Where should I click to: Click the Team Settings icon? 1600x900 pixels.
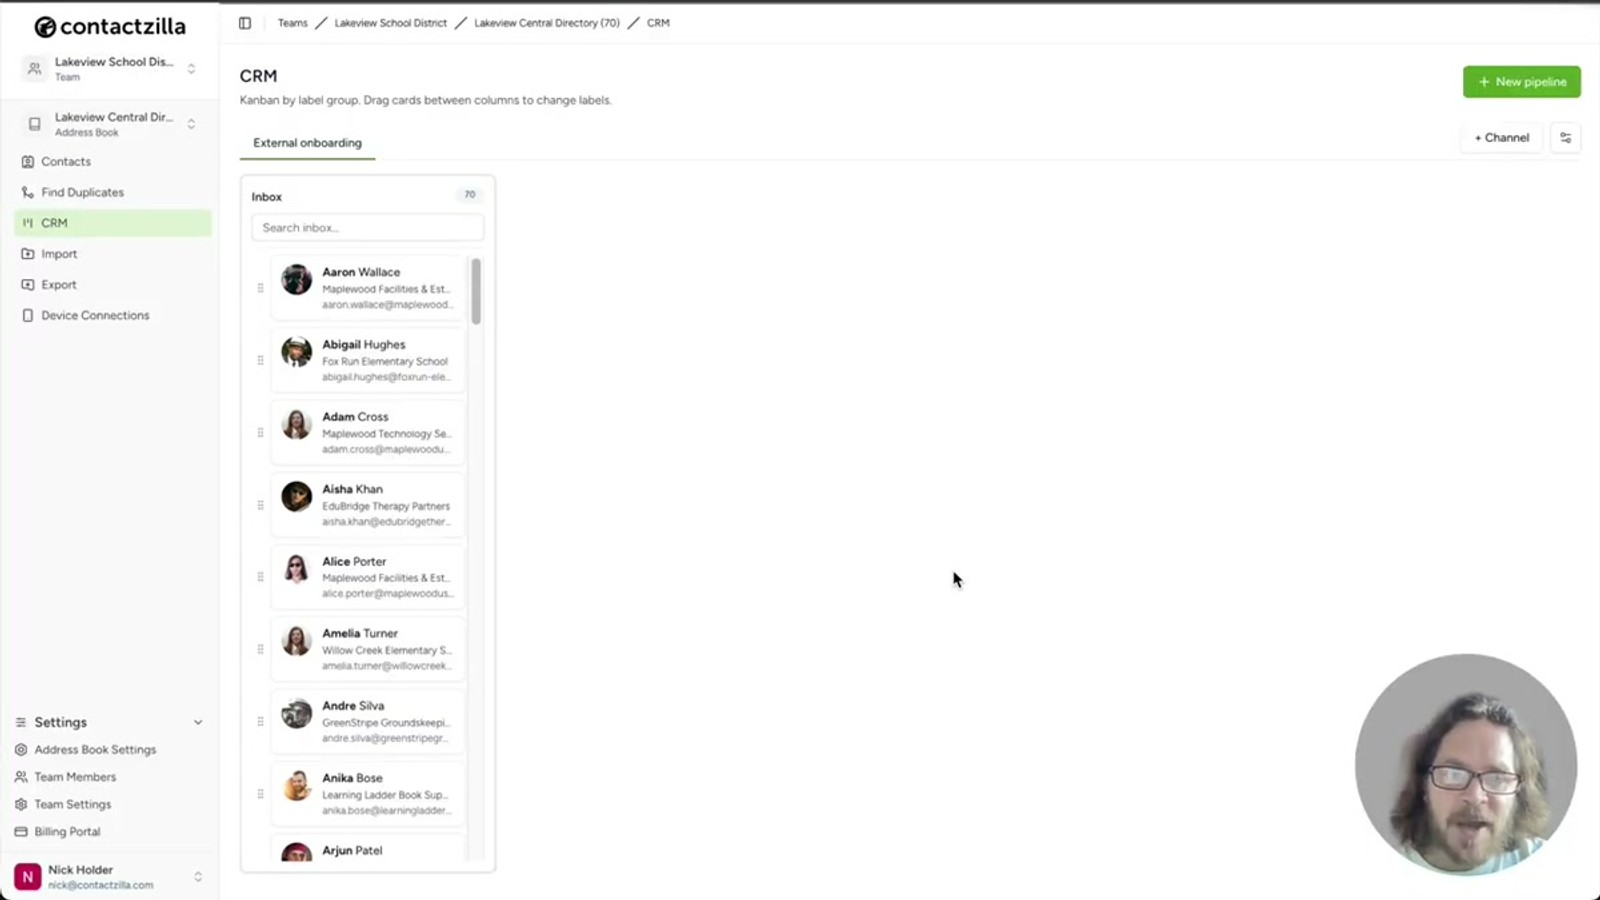[x=21, y=804]
